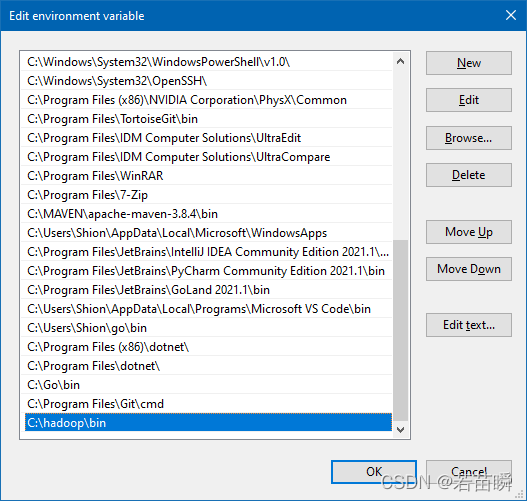Select the C:\hadoop\bin entry
527x501 pixels.
pyautogui.click(x=208, y=423)
